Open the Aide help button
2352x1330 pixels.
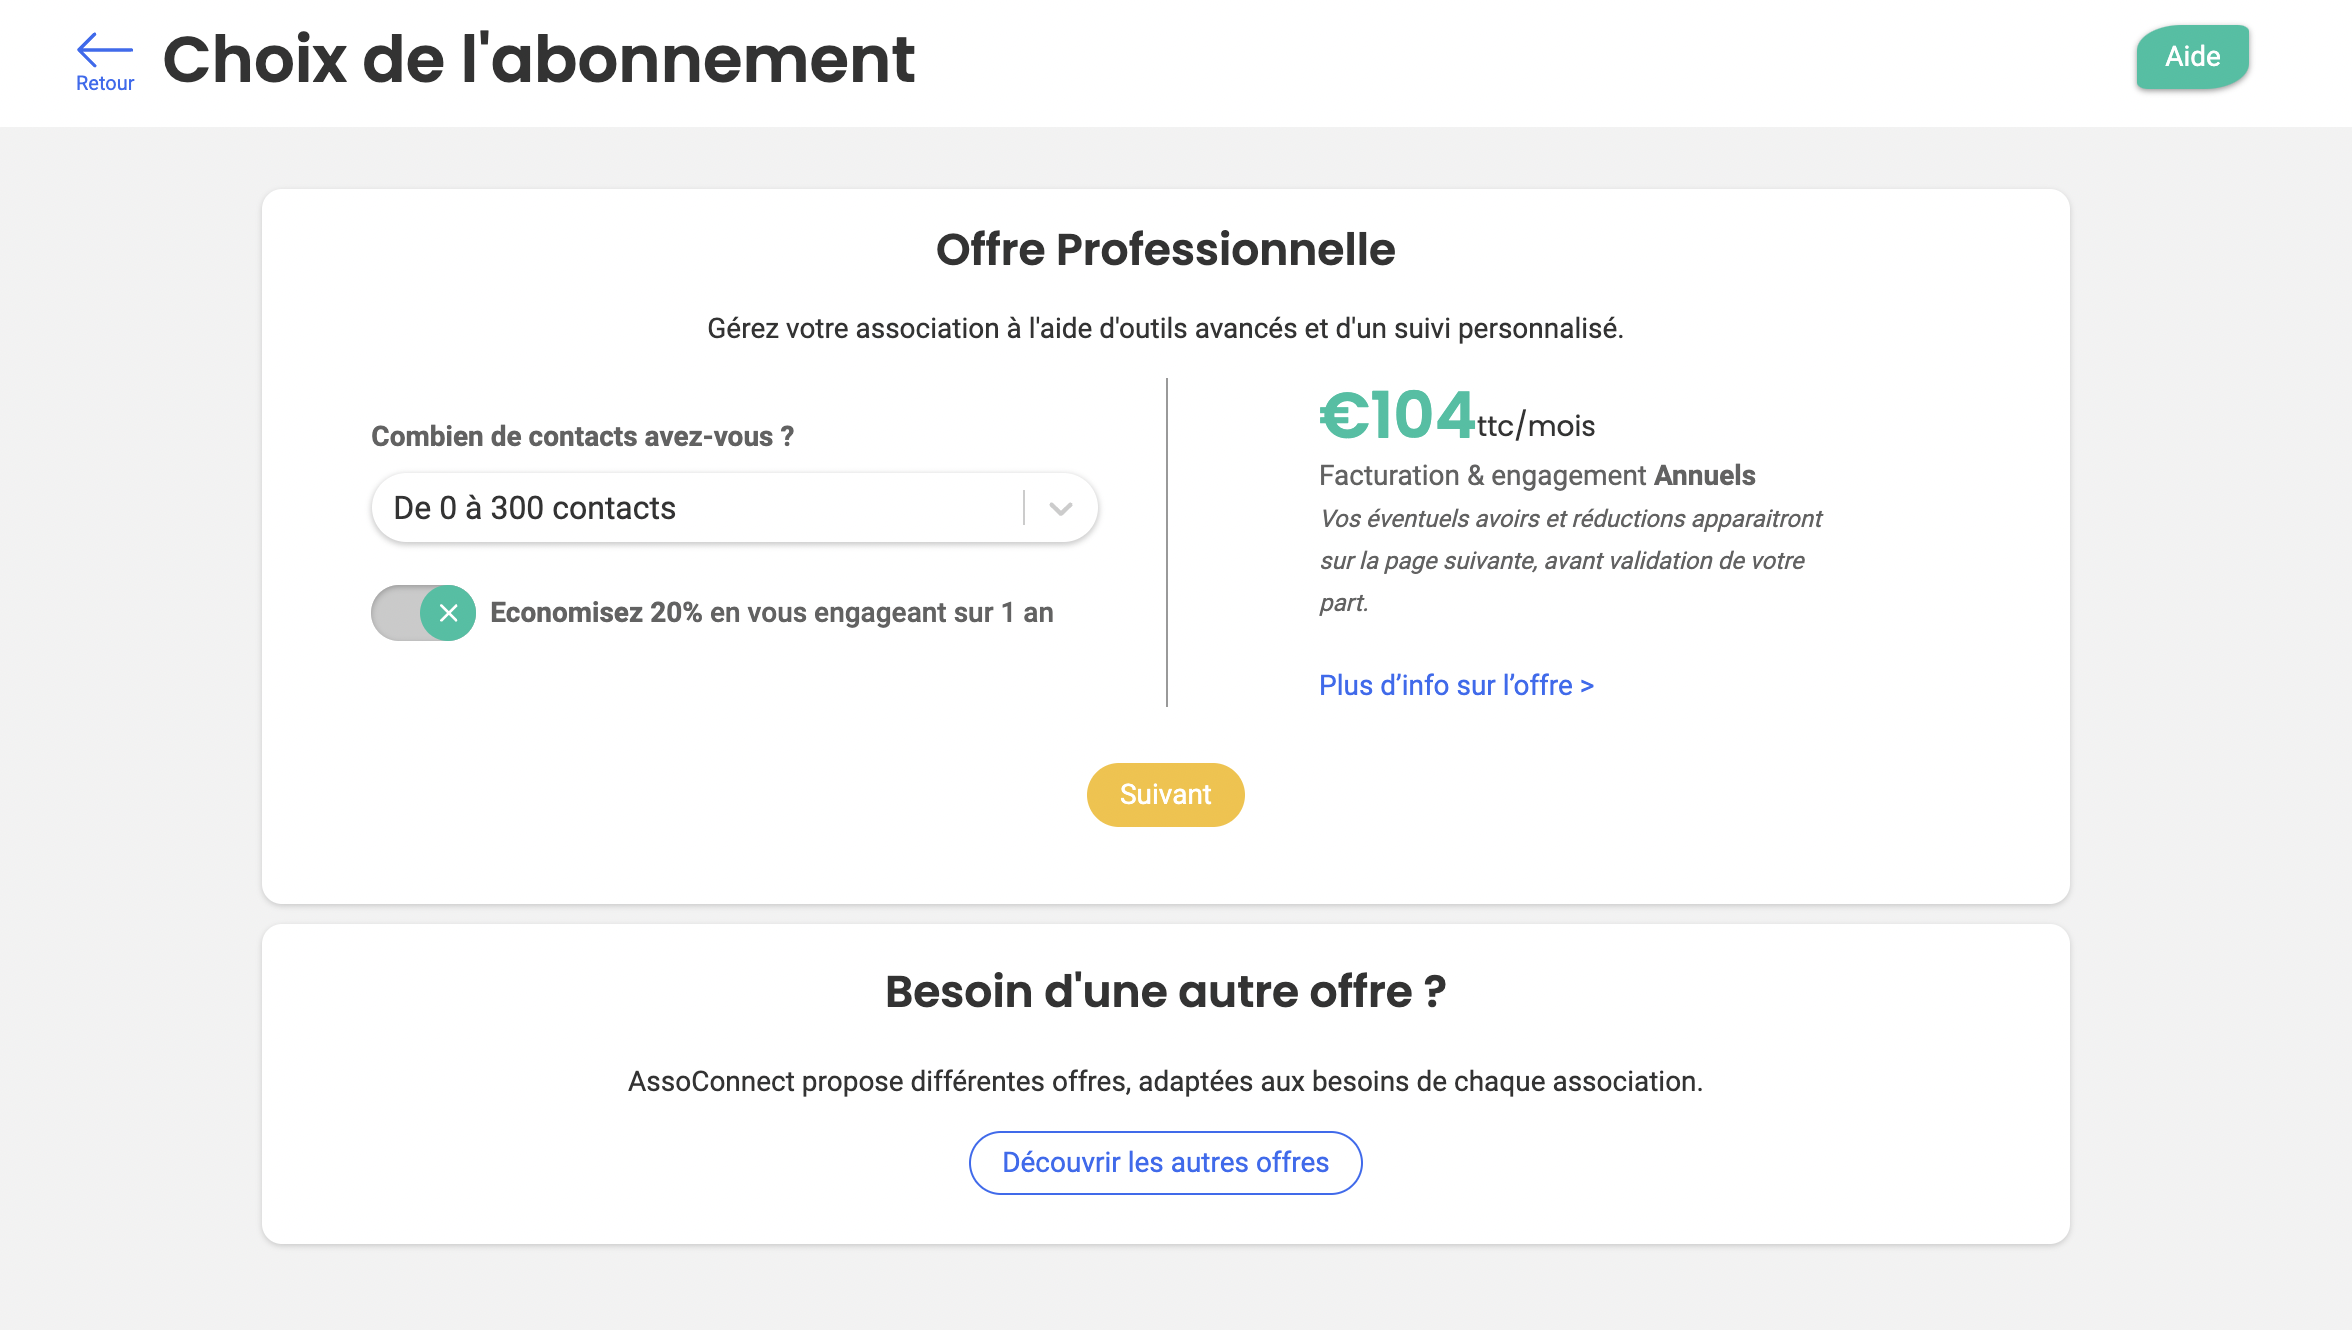point(2192,57)
